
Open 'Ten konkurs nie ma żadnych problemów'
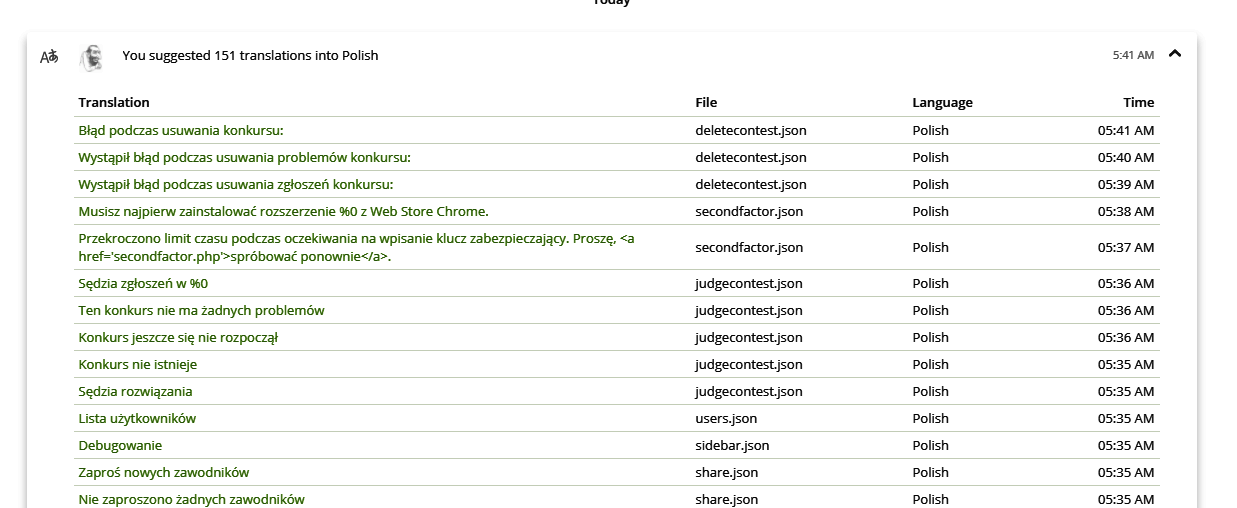coord(201,310)
